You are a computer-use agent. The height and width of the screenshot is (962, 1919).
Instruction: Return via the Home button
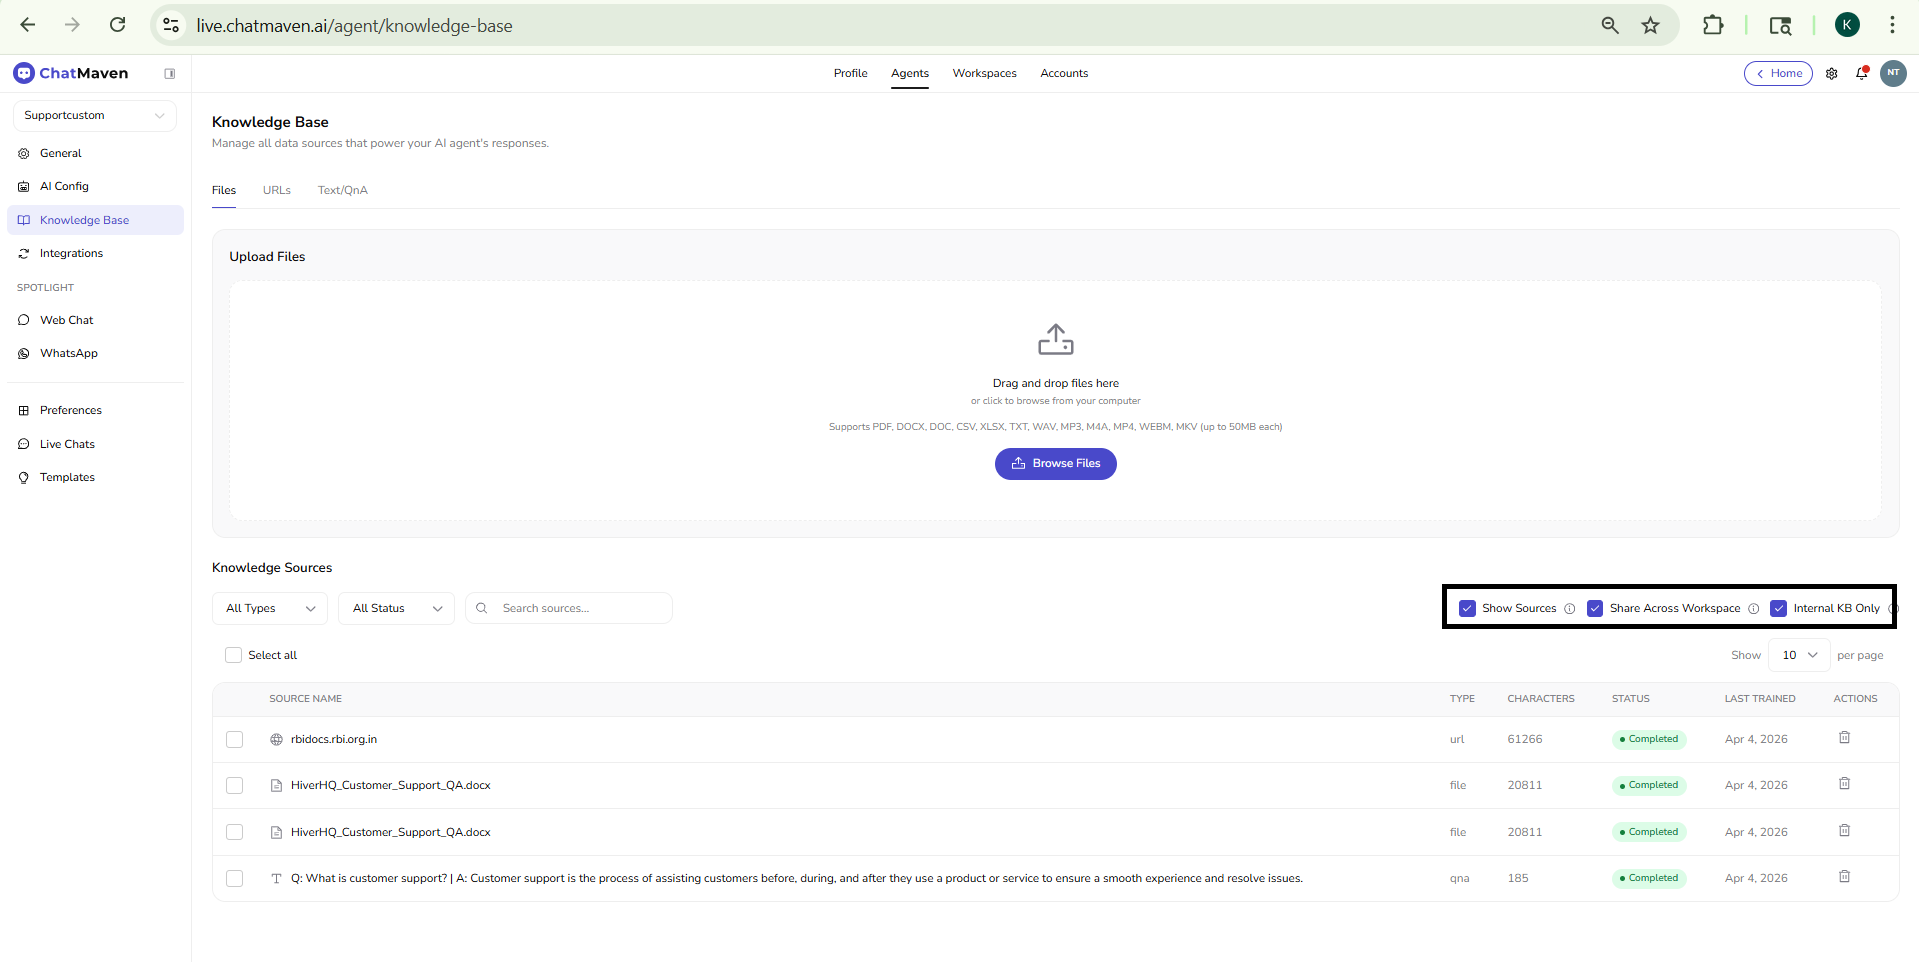click(x=1778, y=73)
